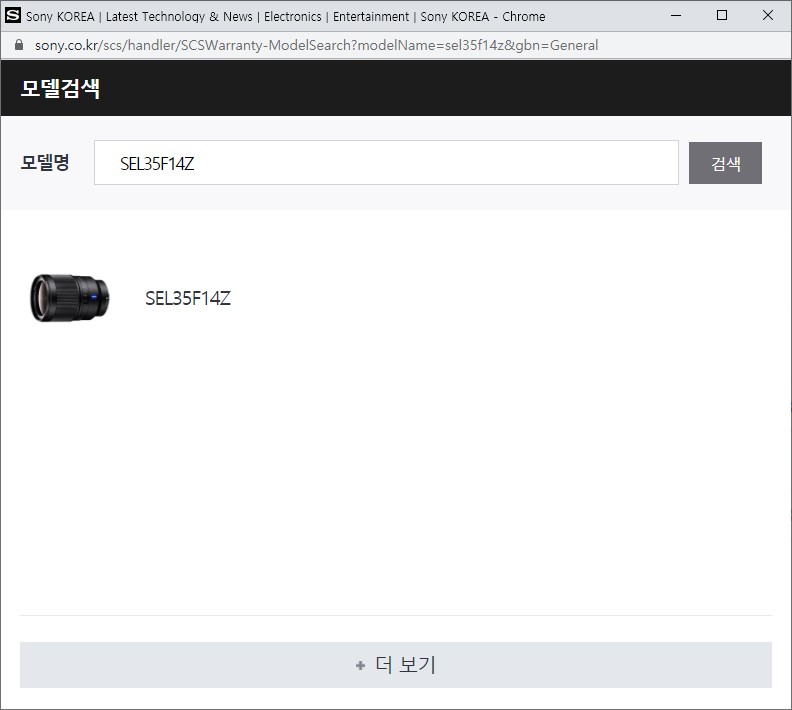Click the 모델검색 header title
This screenshot has height=710, width=792.
click(60, 88)
